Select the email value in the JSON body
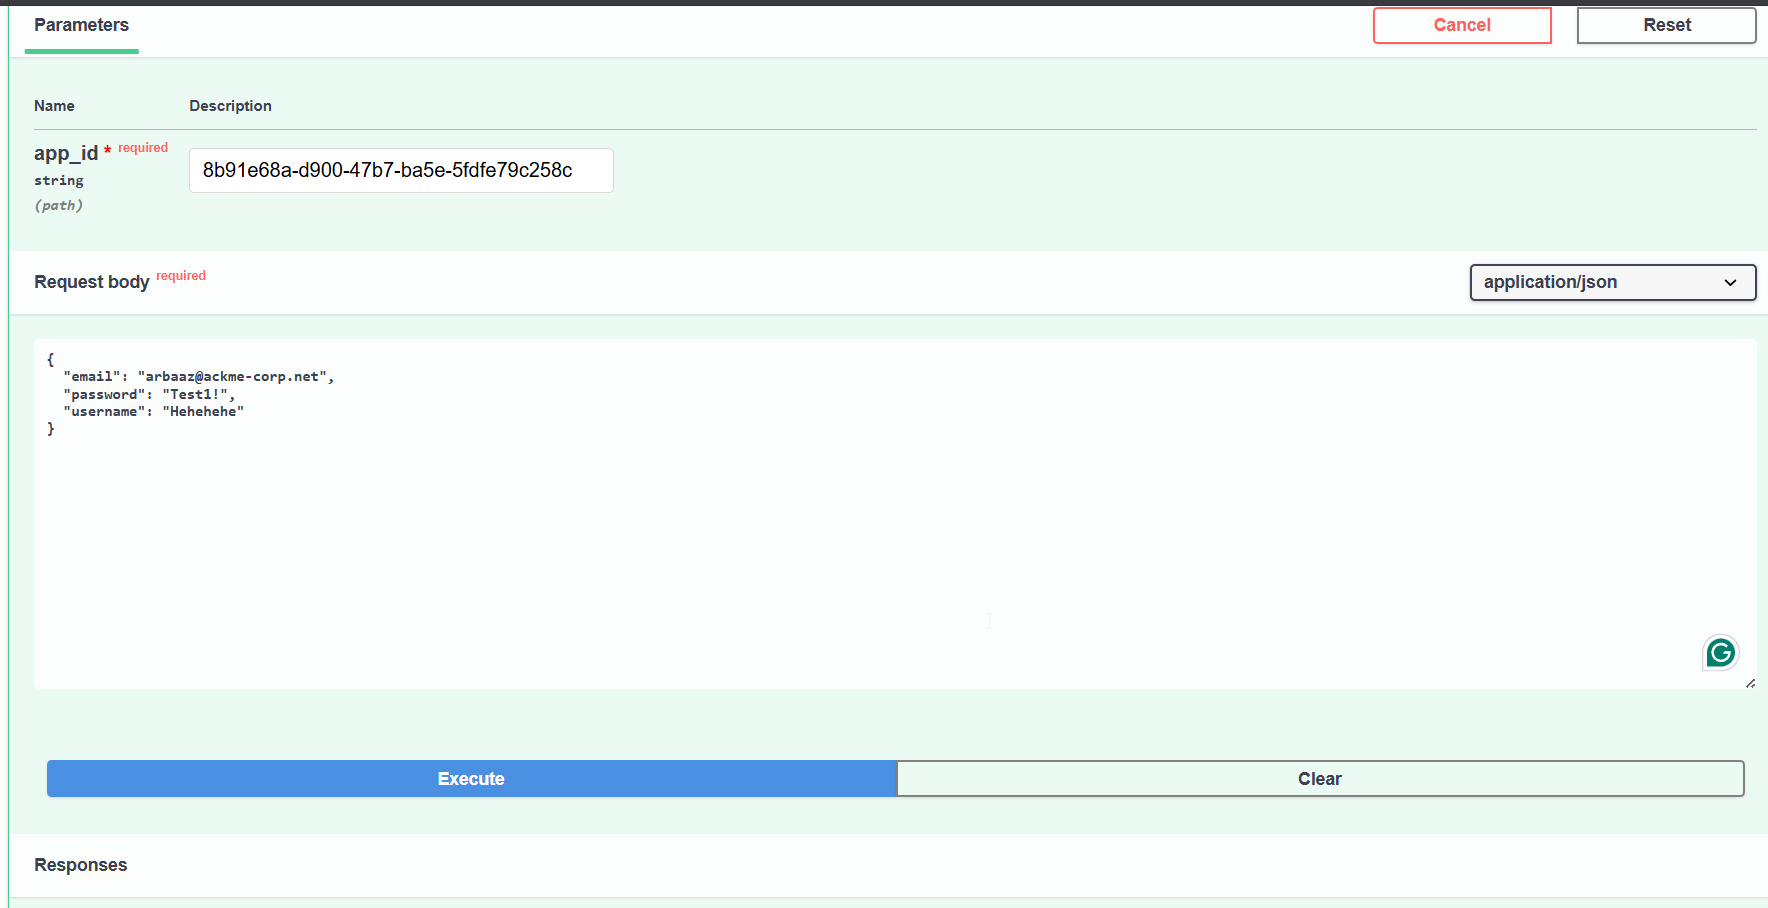The image size is (1768, 908). (235, 376)
